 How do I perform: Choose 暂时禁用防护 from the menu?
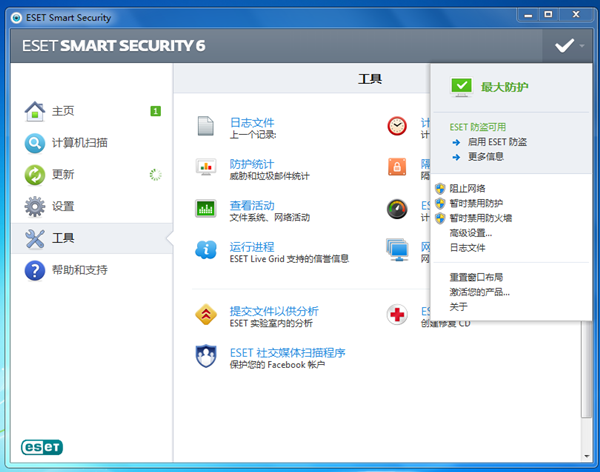(x=475, y=203)
